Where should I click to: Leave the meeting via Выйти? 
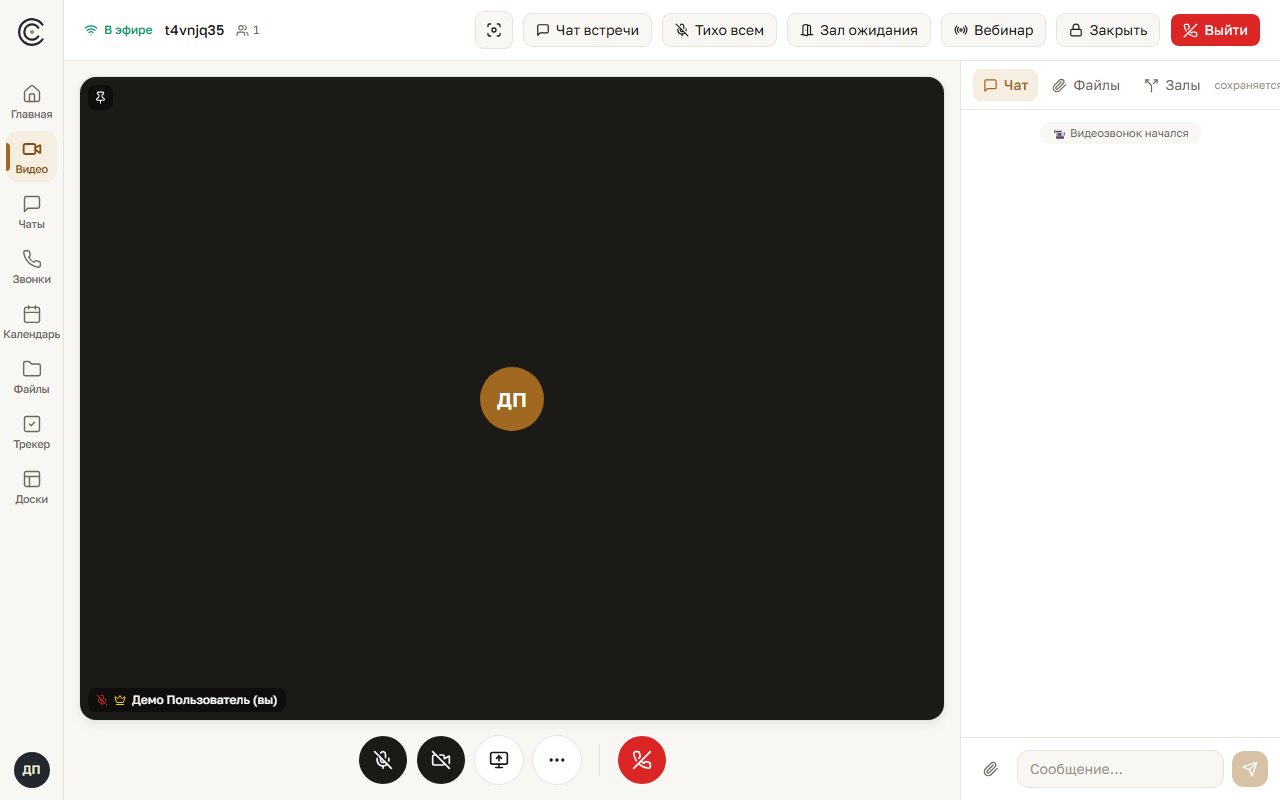pos(1215,30)
